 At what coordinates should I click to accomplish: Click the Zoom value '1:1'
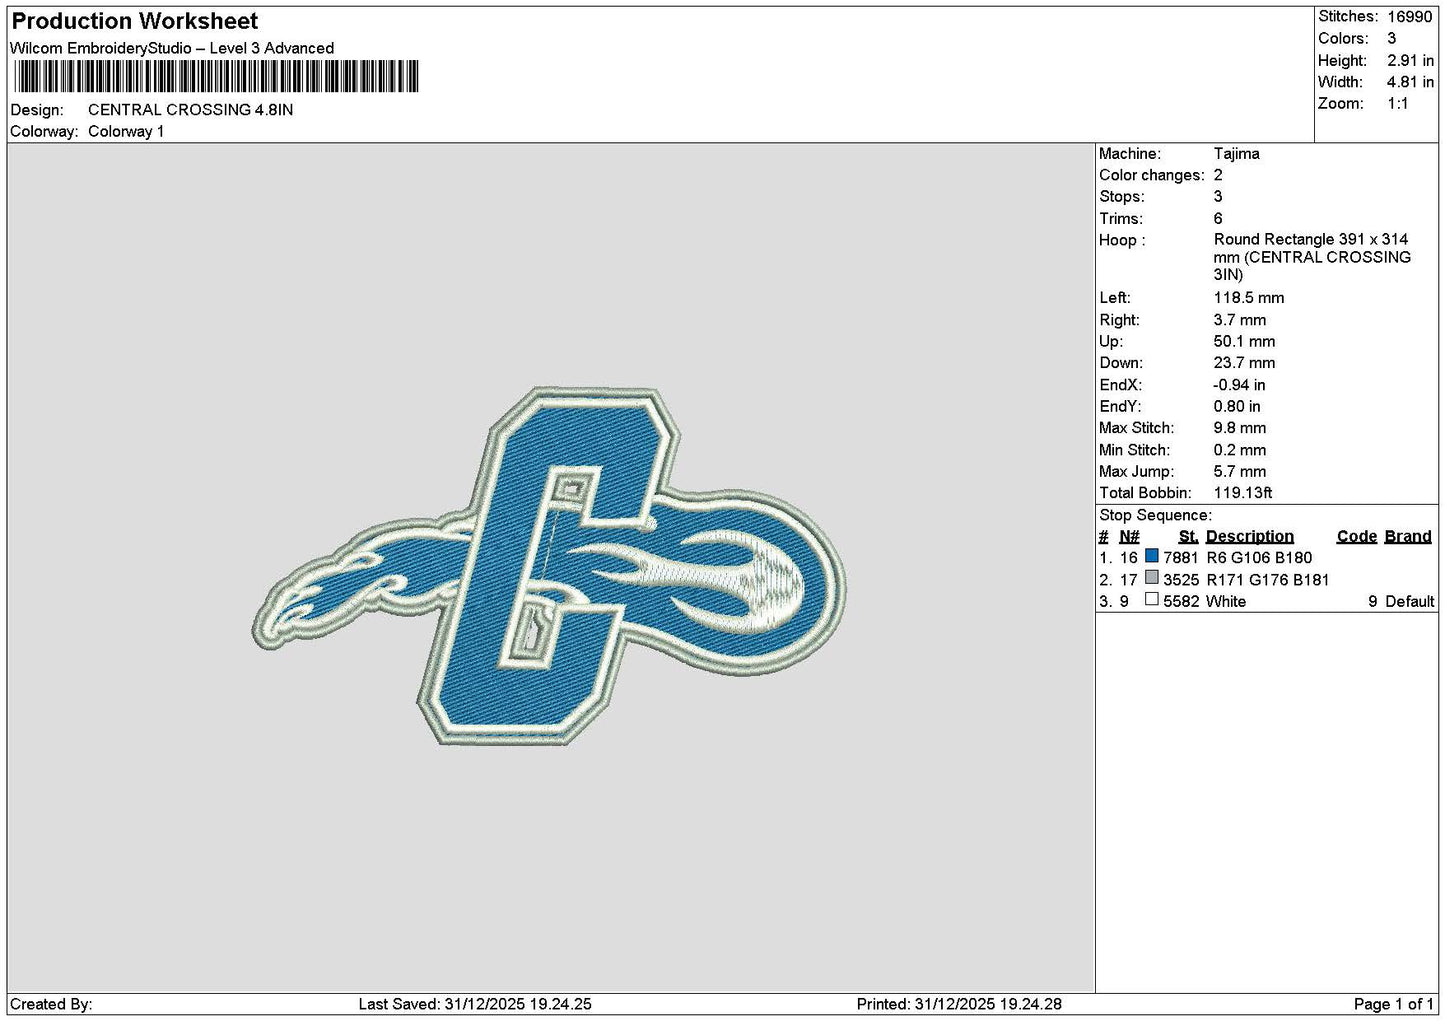coord(1398,104)
